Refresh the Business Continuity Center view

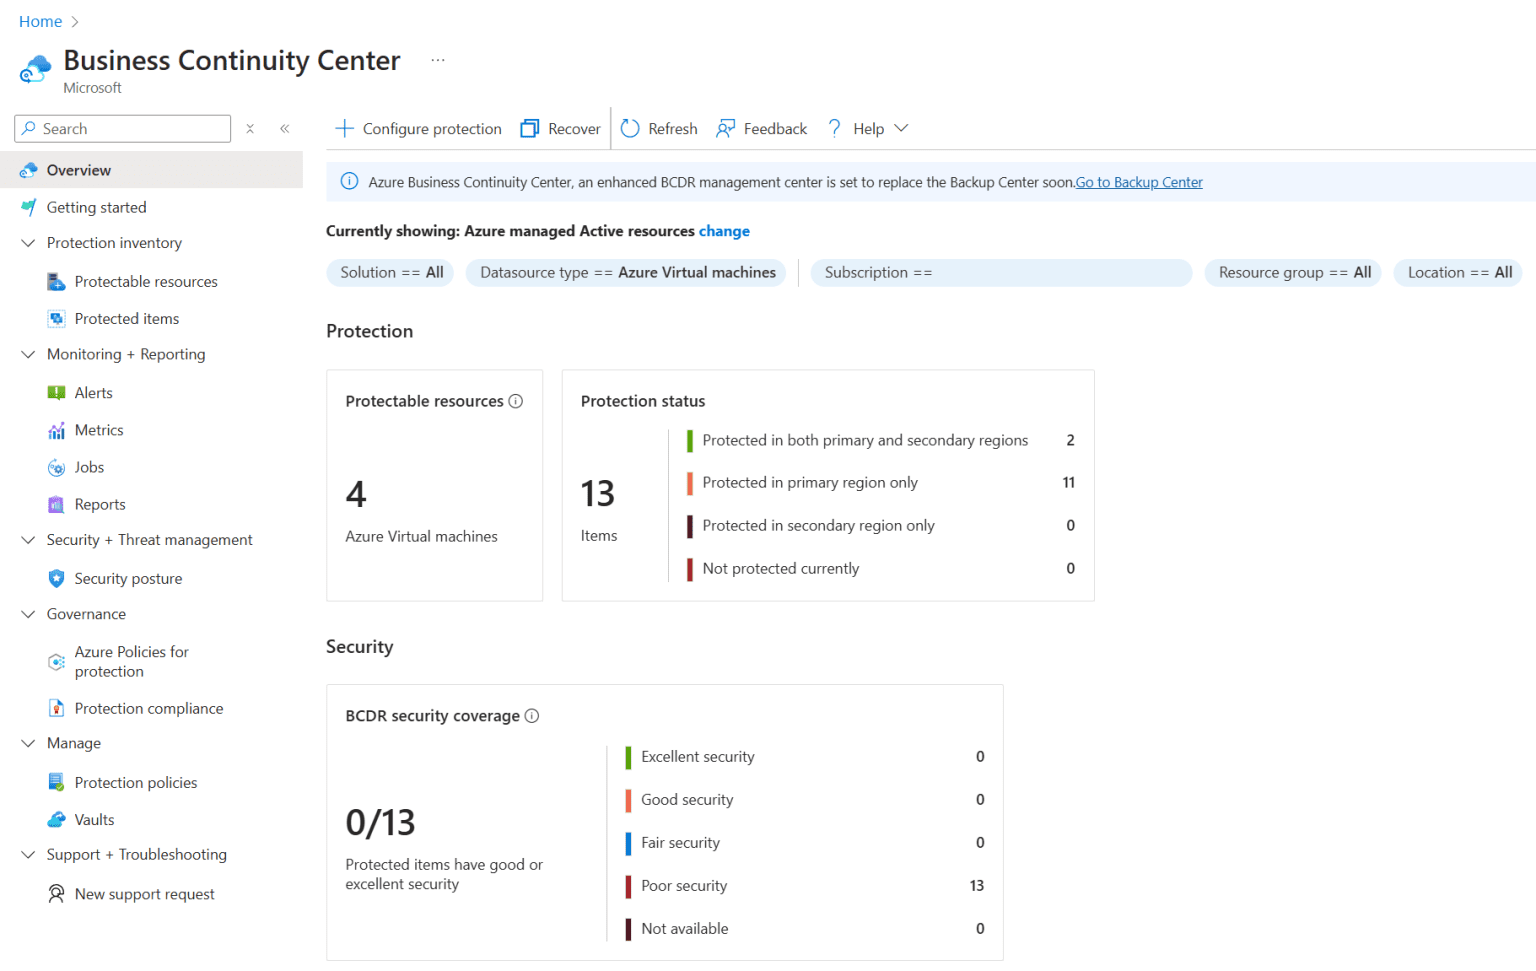tap(658, 128)
